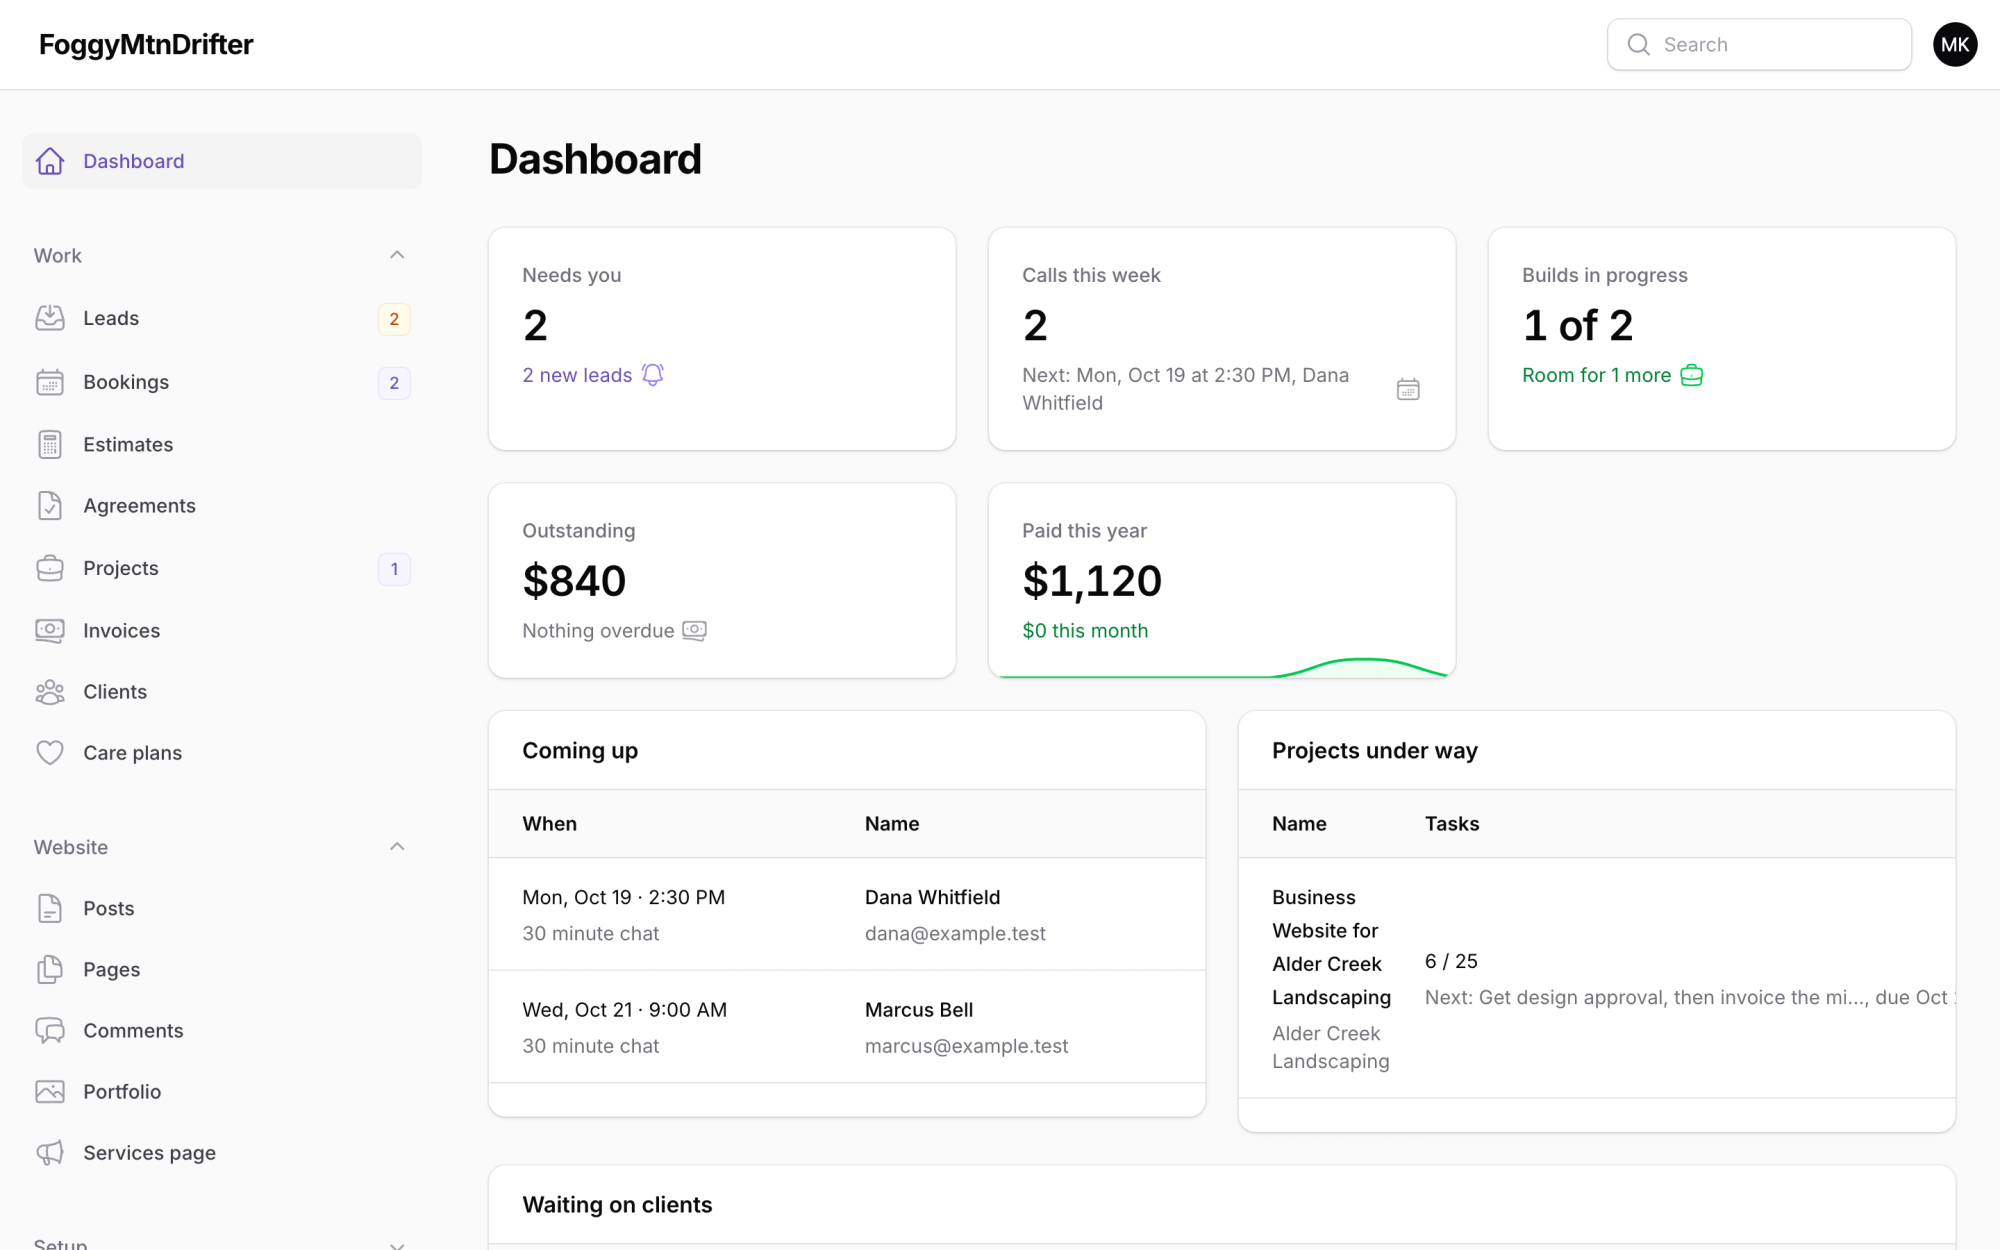Open the Builds in progress card

point(1722,339)
